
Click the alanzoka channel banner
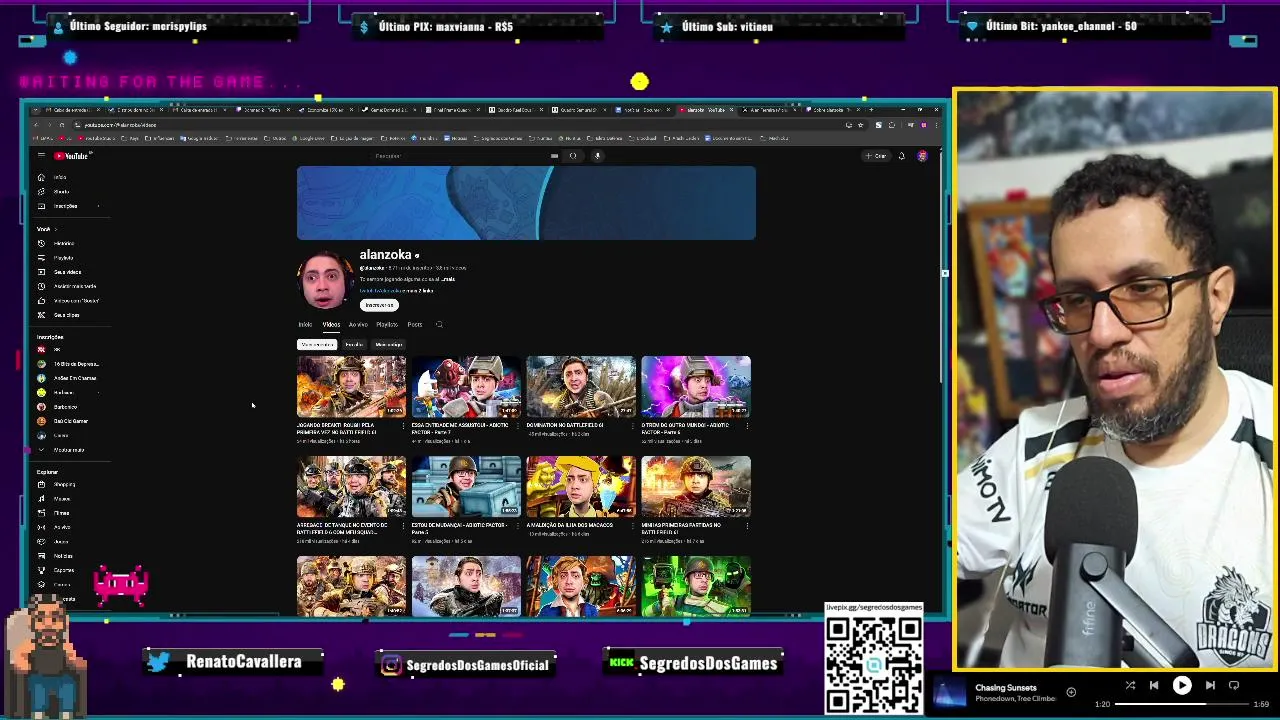click(526, 203)
